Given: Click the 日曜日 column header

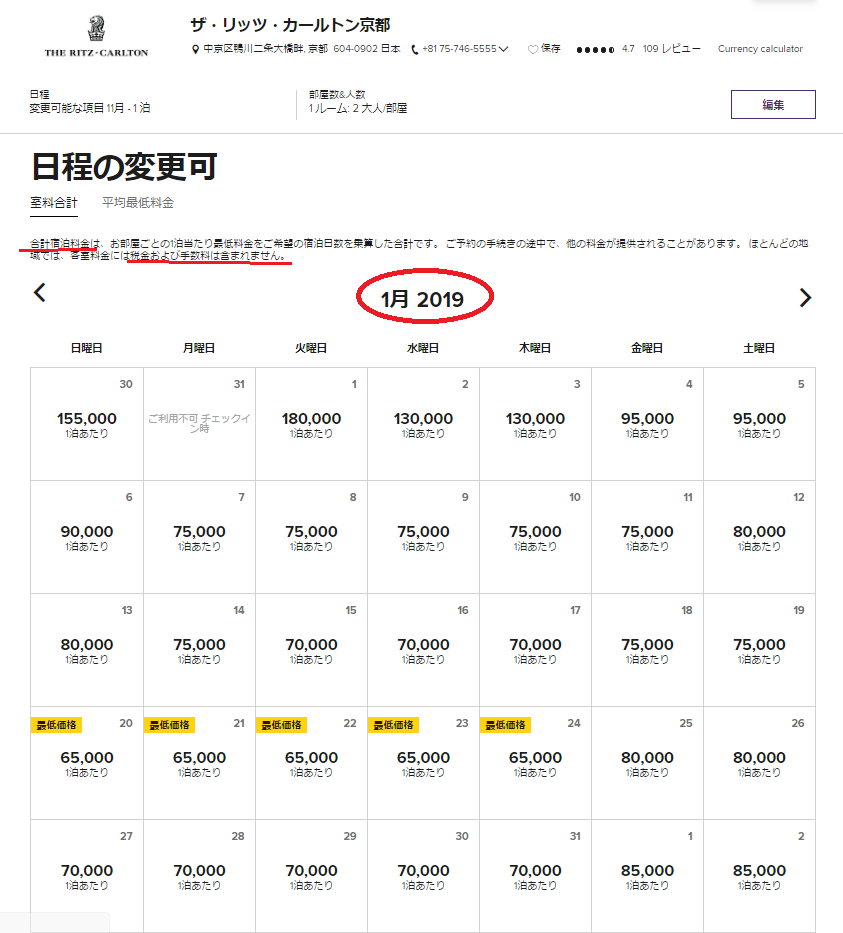Looking at the screenshot, I should click(x=87, y=348).
